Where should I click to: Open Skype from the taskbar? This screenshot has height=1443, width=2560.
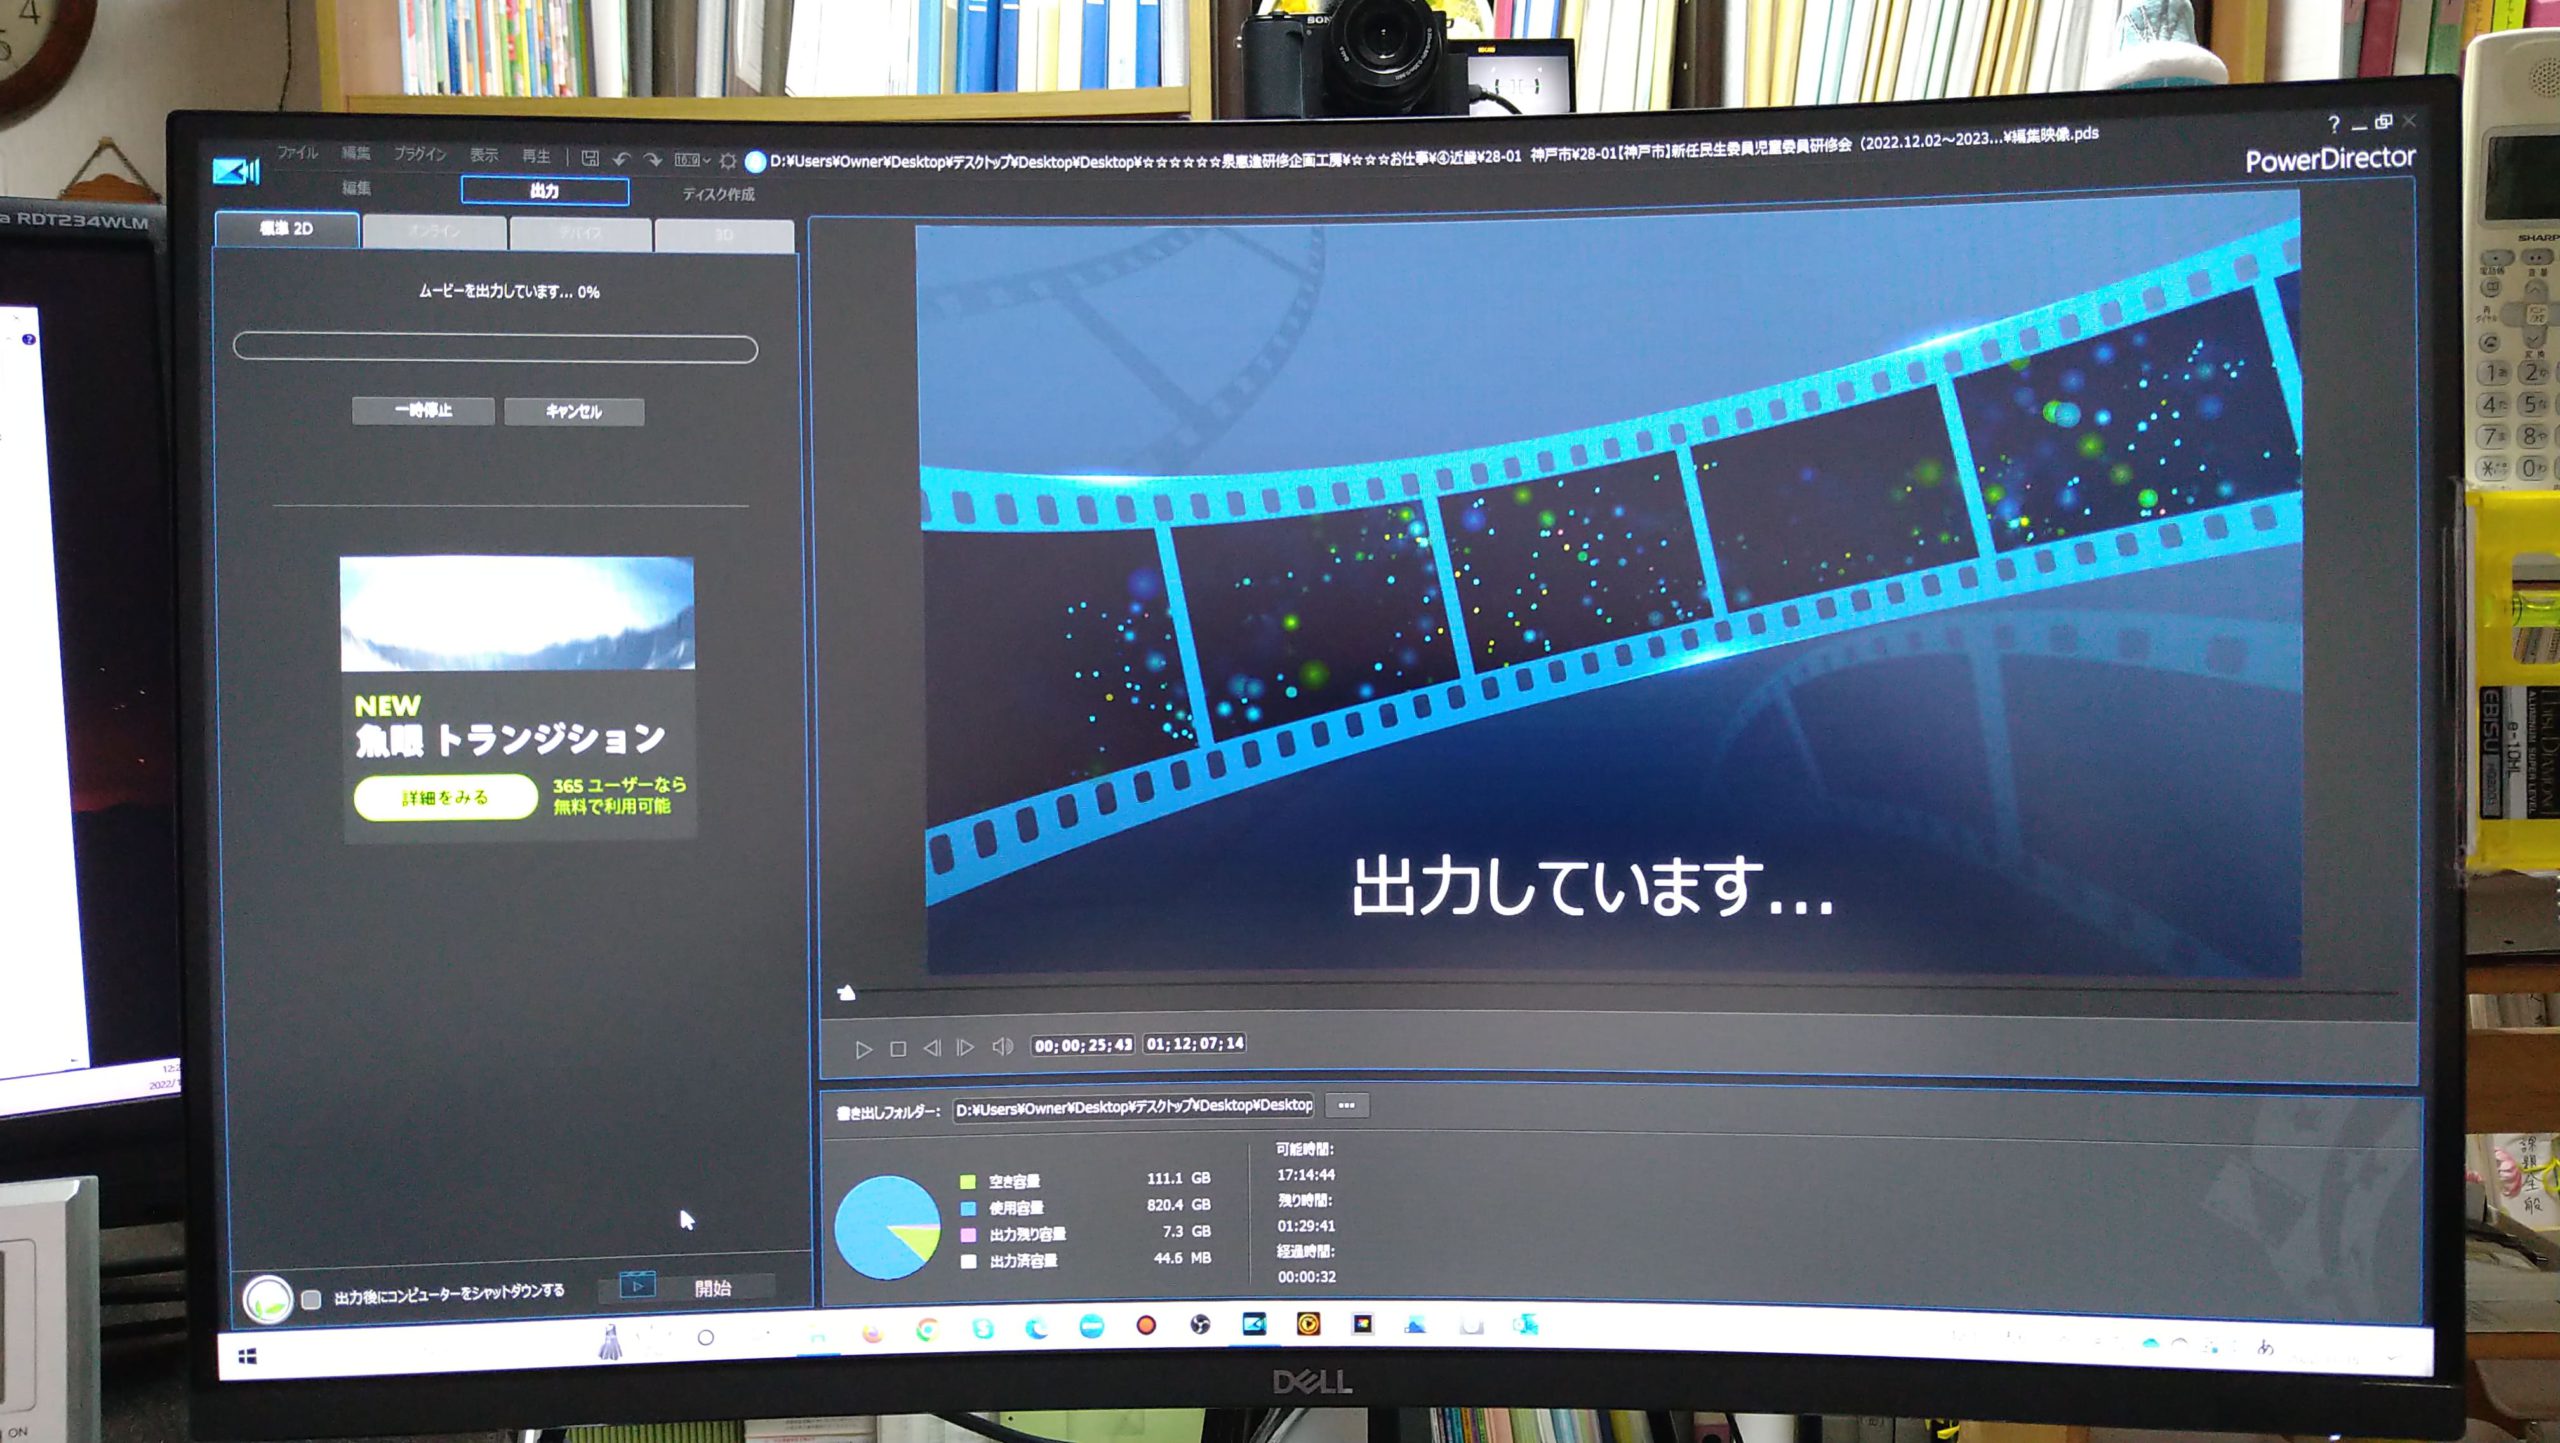tap(982, 1330)
